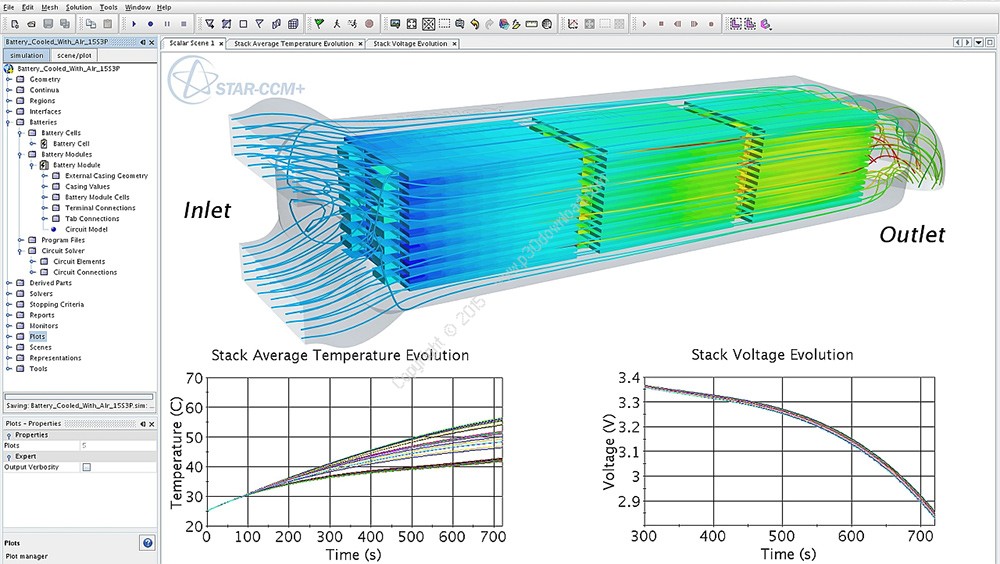Click the Save simulation disk icon
Viewport: 1000px width, 564px height.
48,24
